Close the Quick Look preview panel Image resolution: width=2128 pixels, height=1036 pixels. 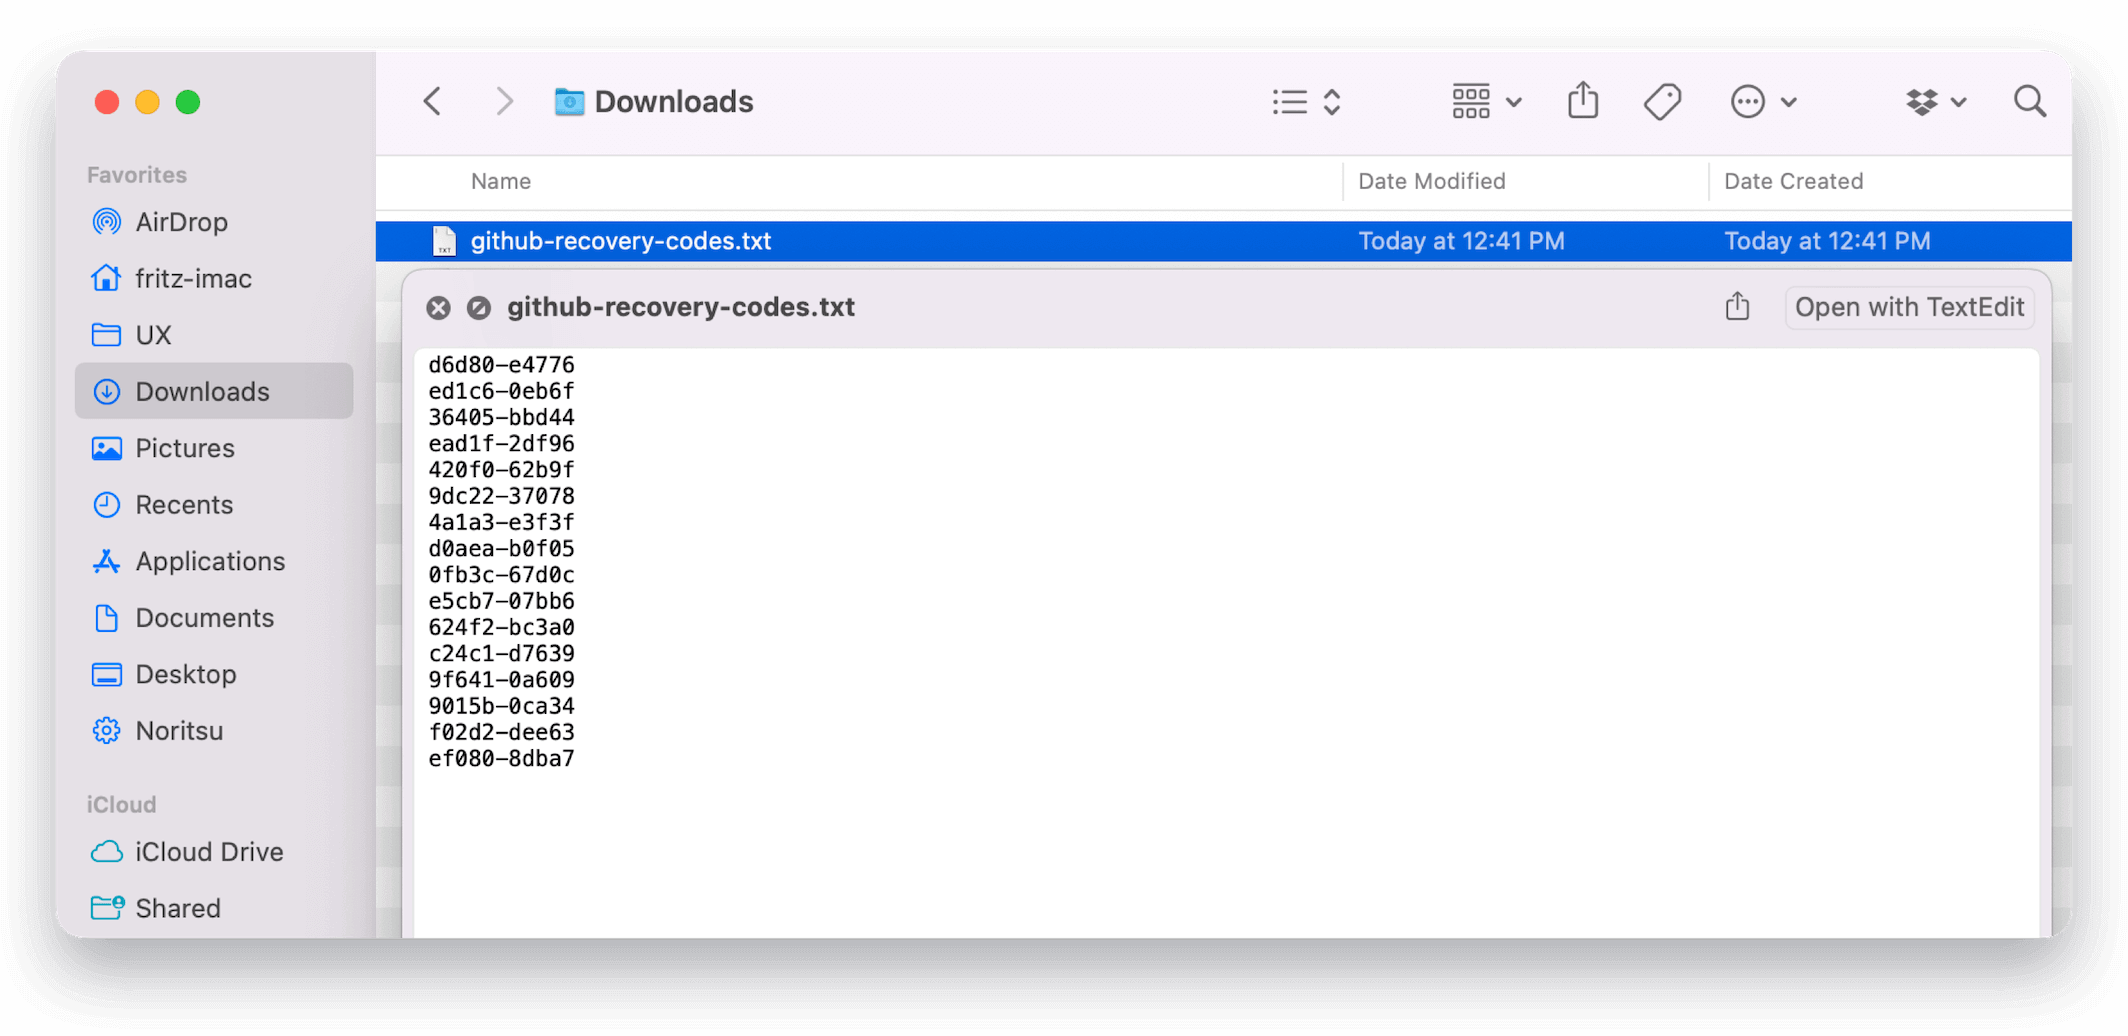click(438, 308)
